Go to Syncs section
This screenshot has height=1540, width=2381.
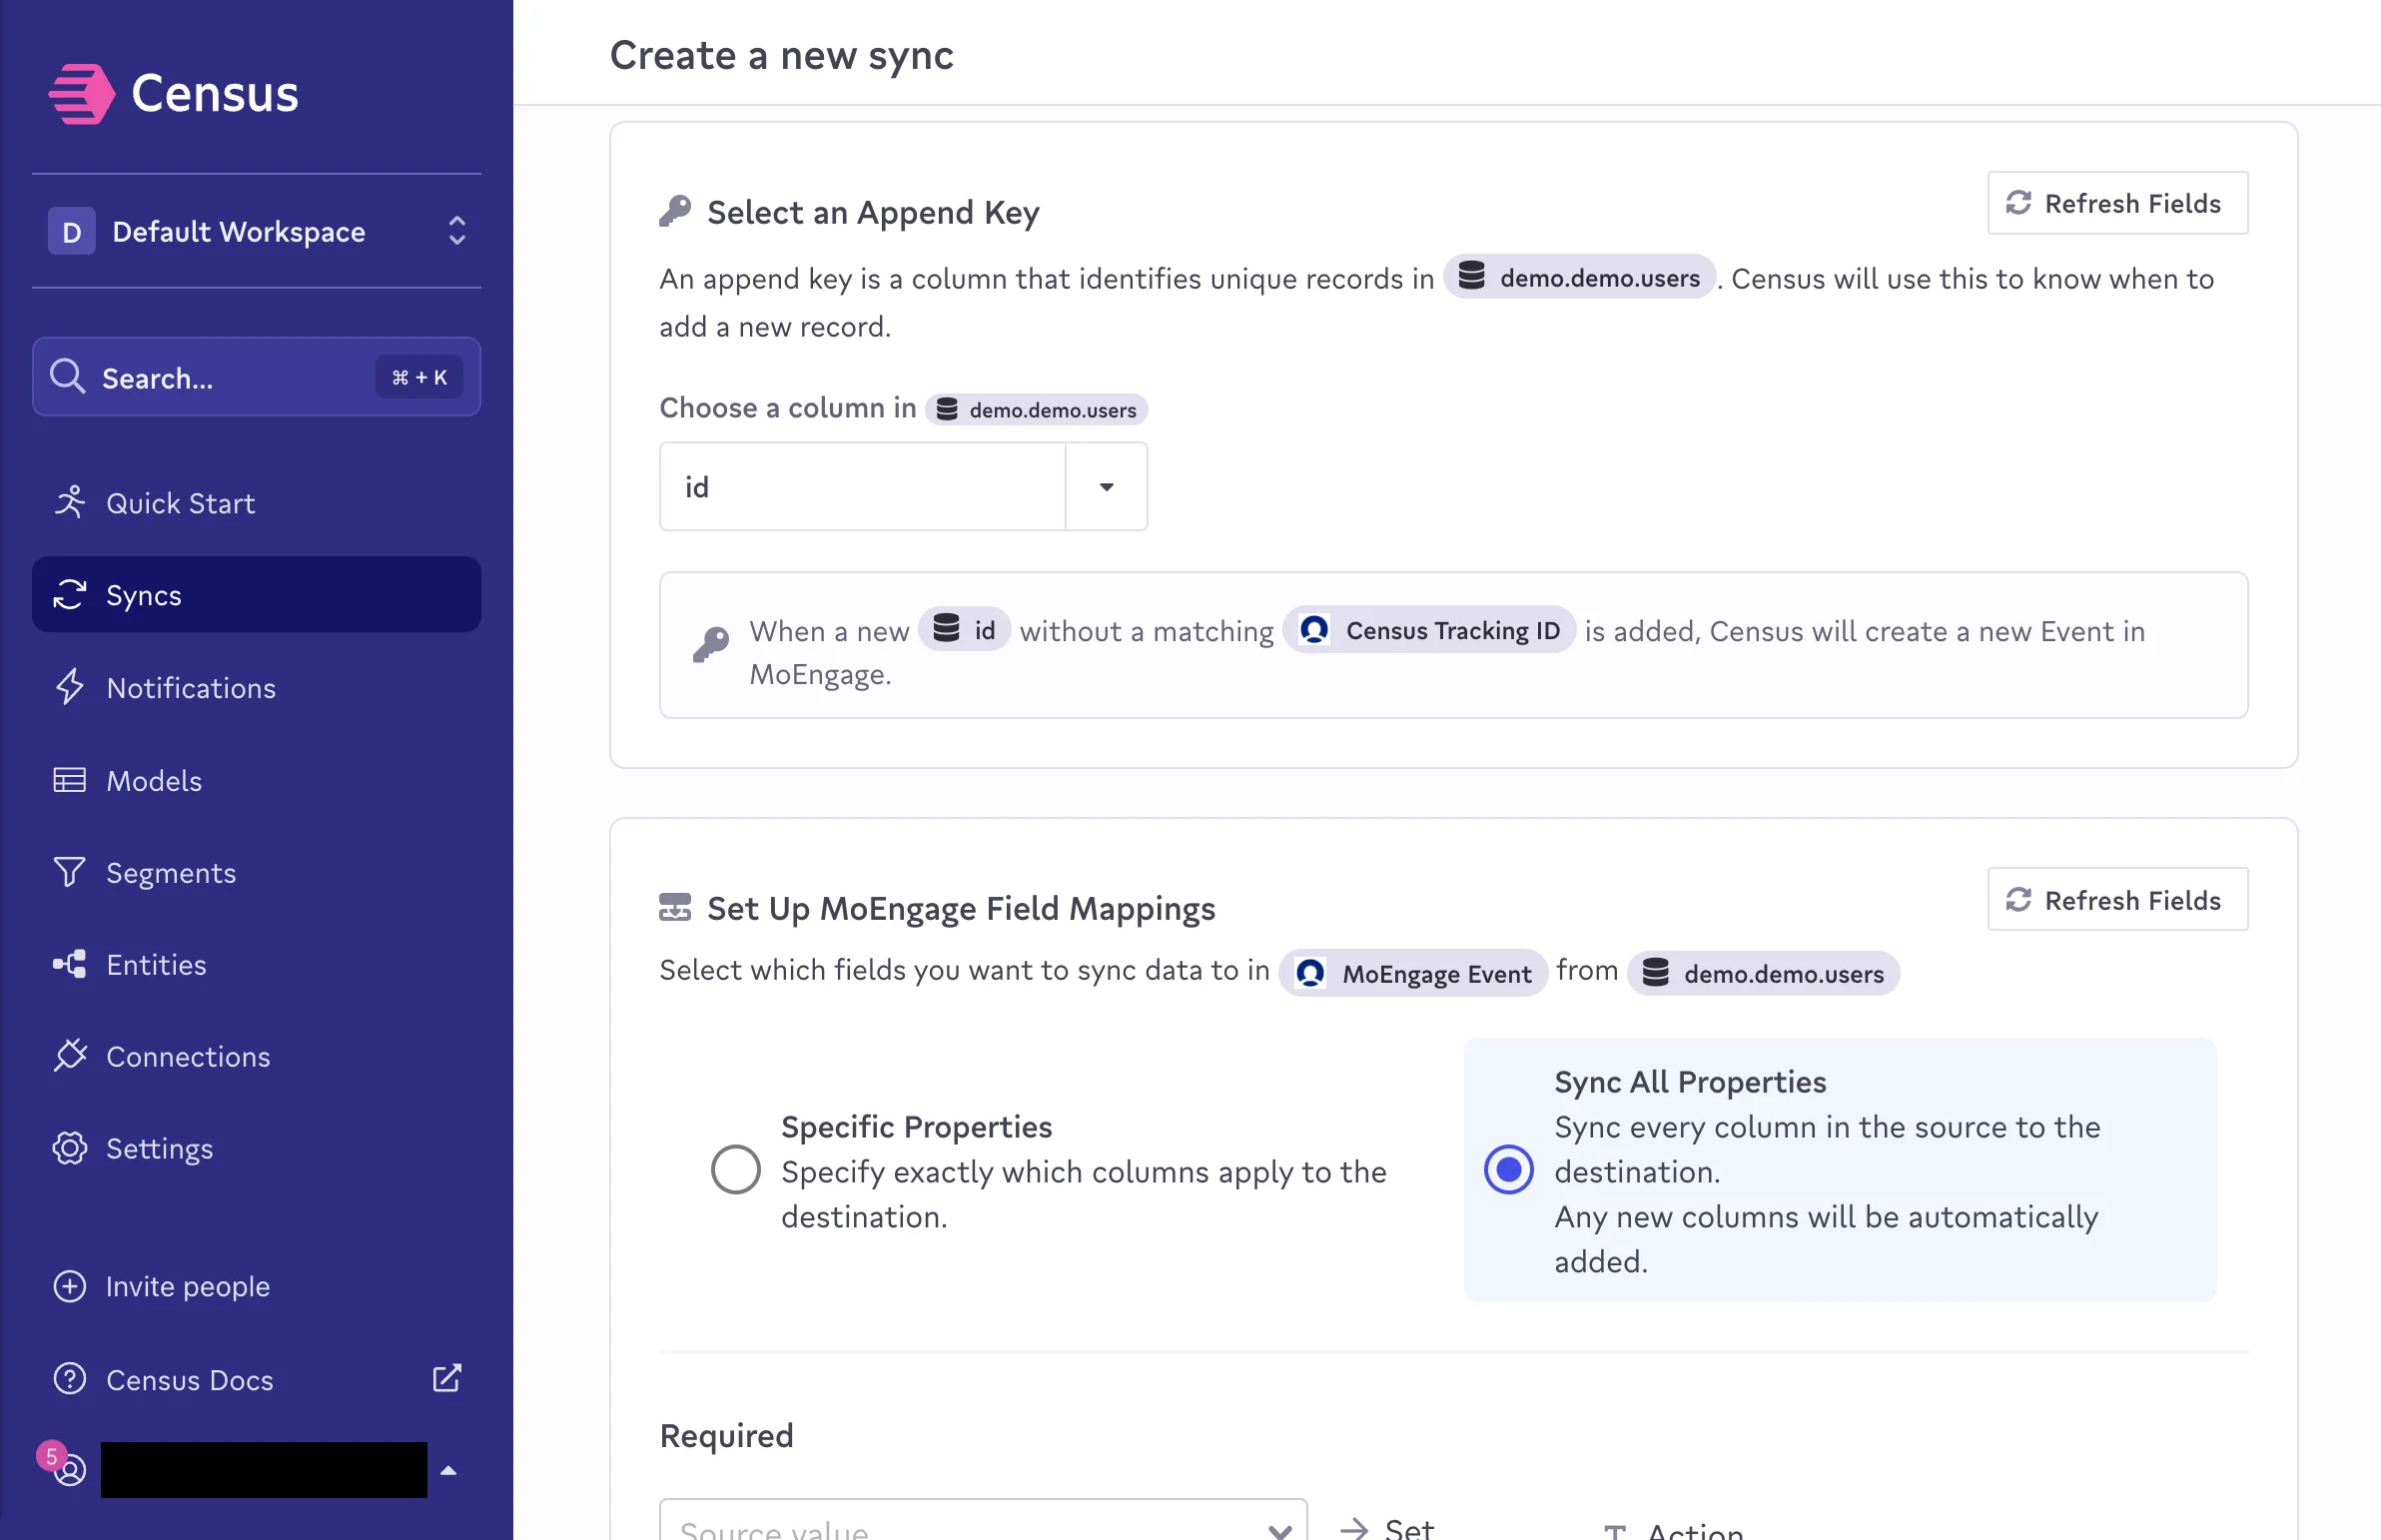(257, 595)
